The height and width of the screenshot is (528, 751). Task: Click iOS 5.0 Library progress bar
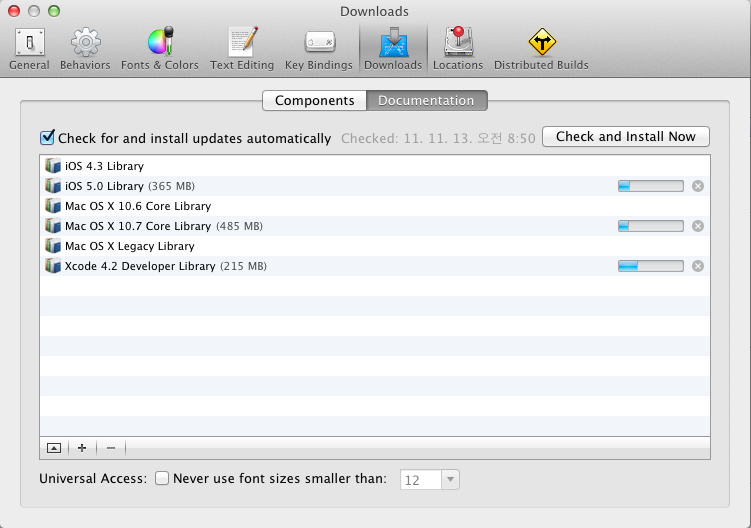click(x=651, y=186)
